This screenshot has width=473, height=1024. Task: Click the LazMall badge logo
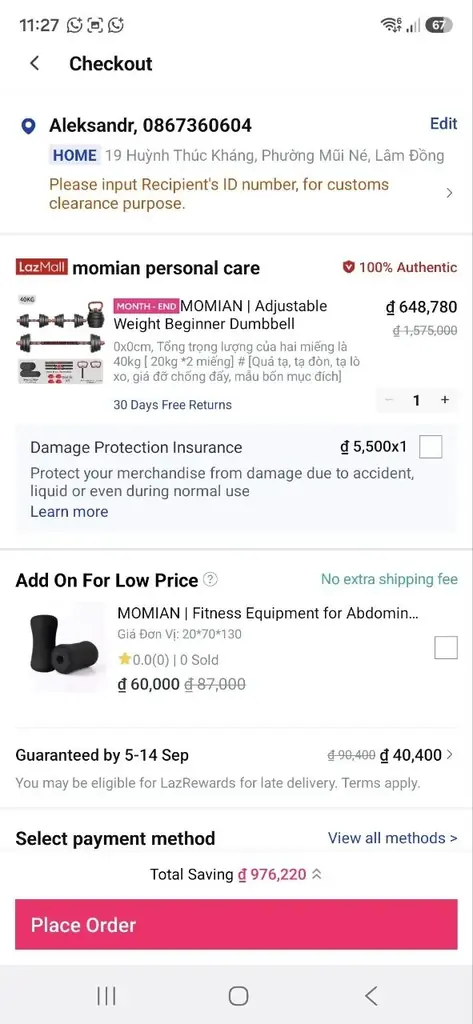coord(42,267)
